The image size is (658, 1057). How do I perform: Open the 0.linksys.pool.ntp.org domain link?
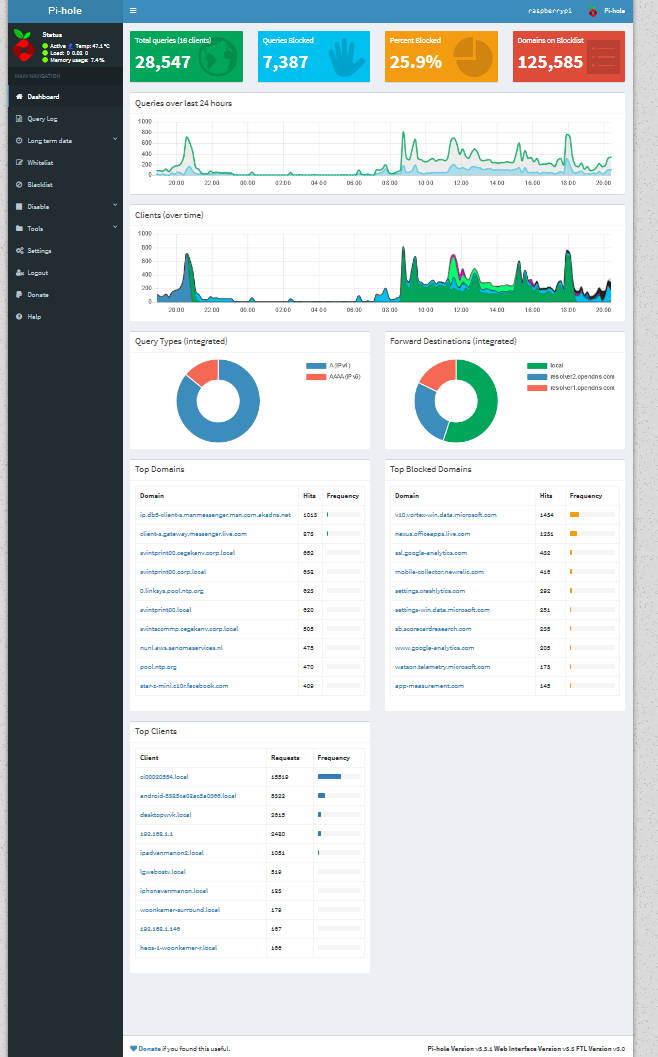[x=171, y=591]
